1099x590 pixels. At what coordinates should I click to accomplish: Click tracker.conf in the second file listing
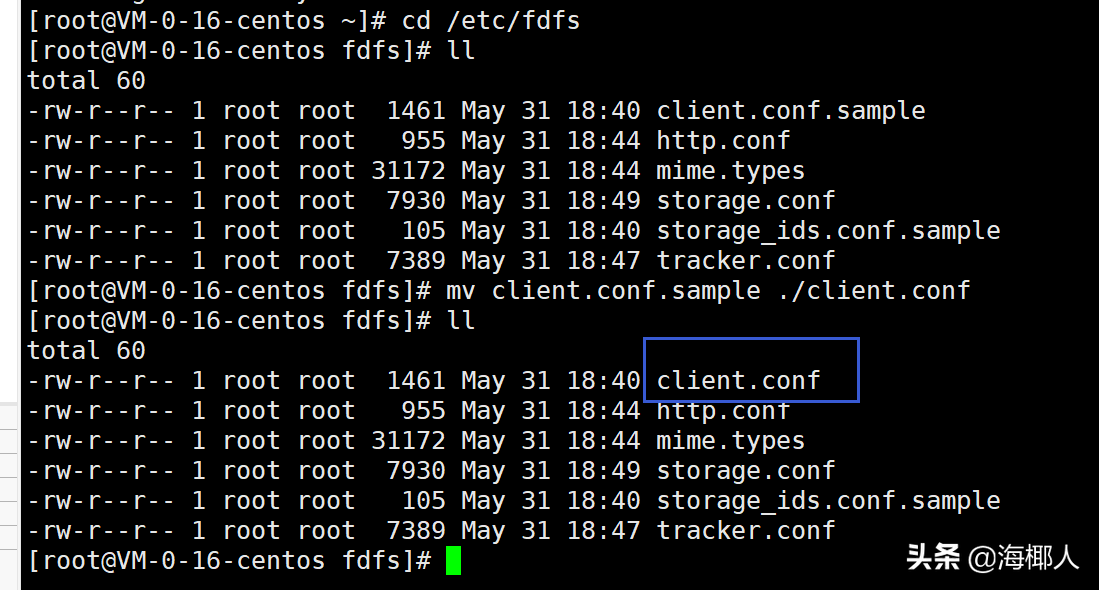tap(745, 531)
